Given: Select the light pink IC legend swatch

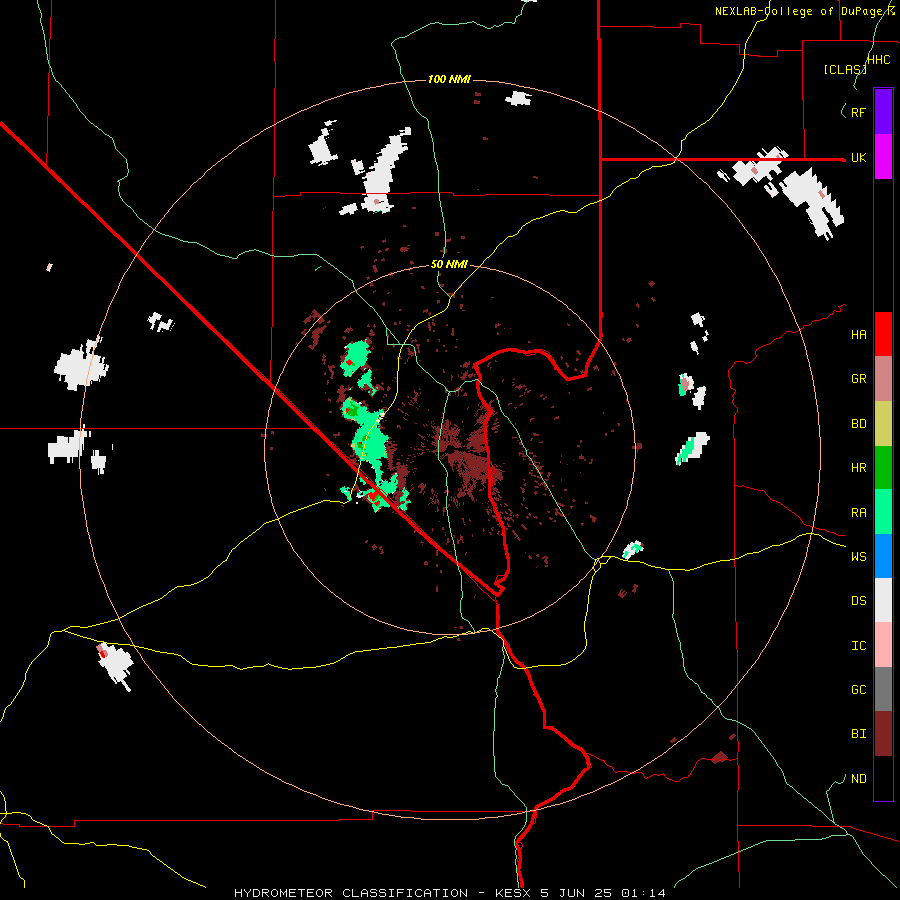Looking at the screenshot, I should (x=883, y=645).
